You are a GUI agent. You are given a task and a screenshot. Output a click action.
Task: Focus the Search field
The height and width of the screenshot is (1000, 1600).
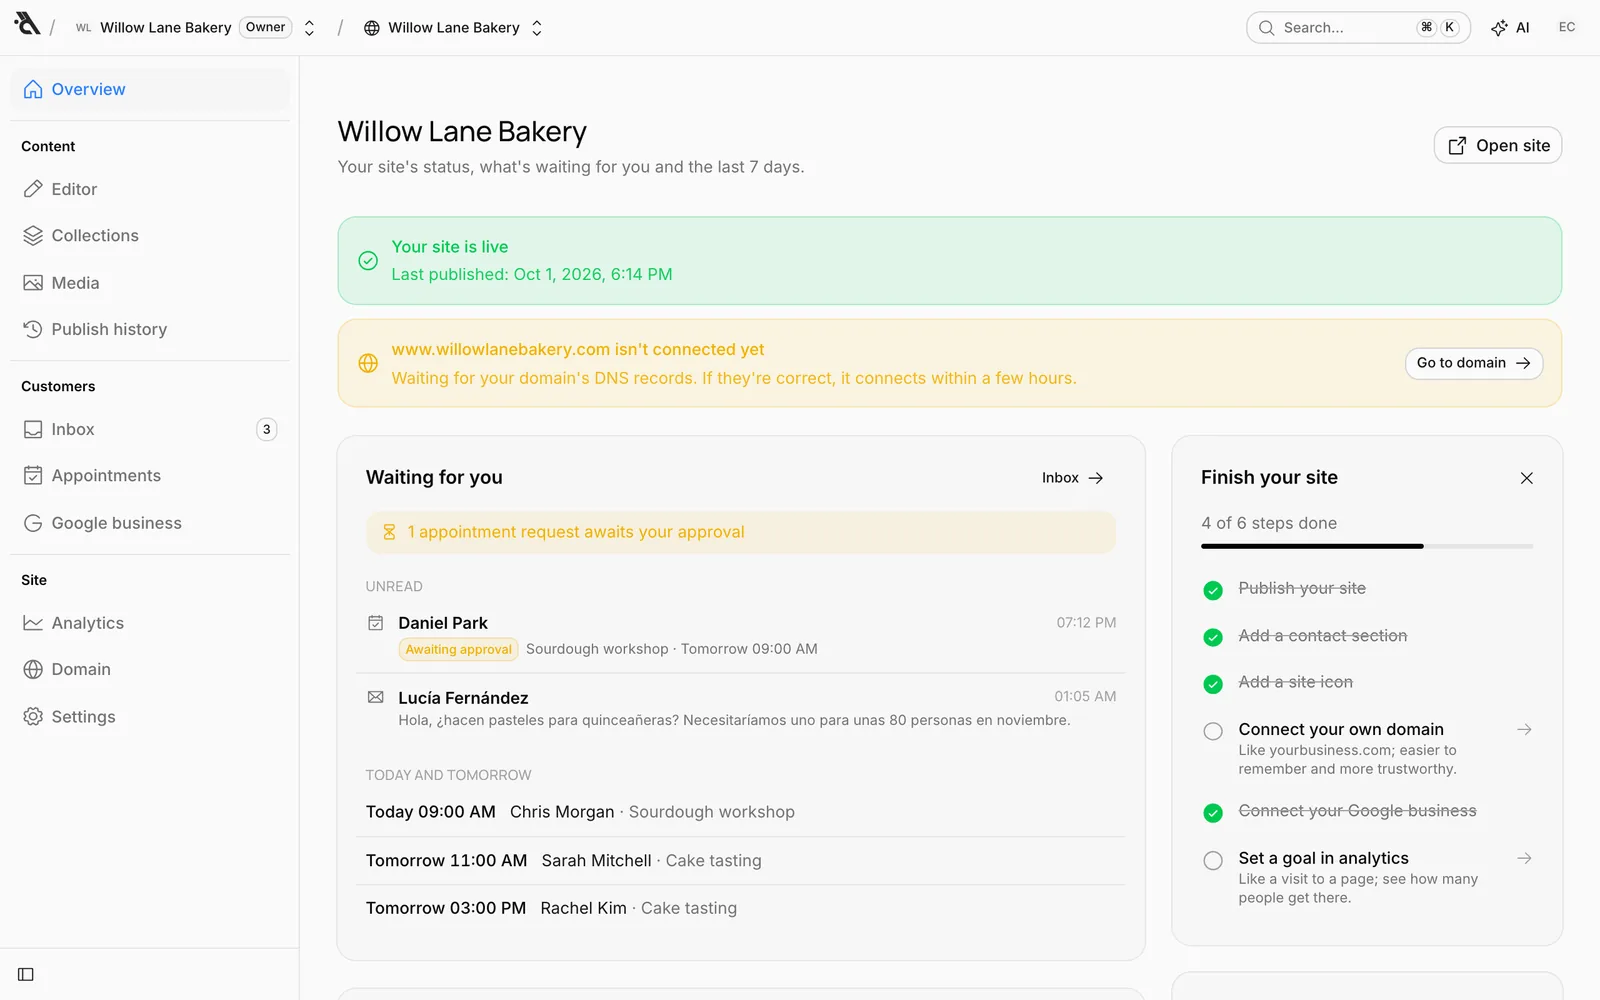tap(1358, 28)
